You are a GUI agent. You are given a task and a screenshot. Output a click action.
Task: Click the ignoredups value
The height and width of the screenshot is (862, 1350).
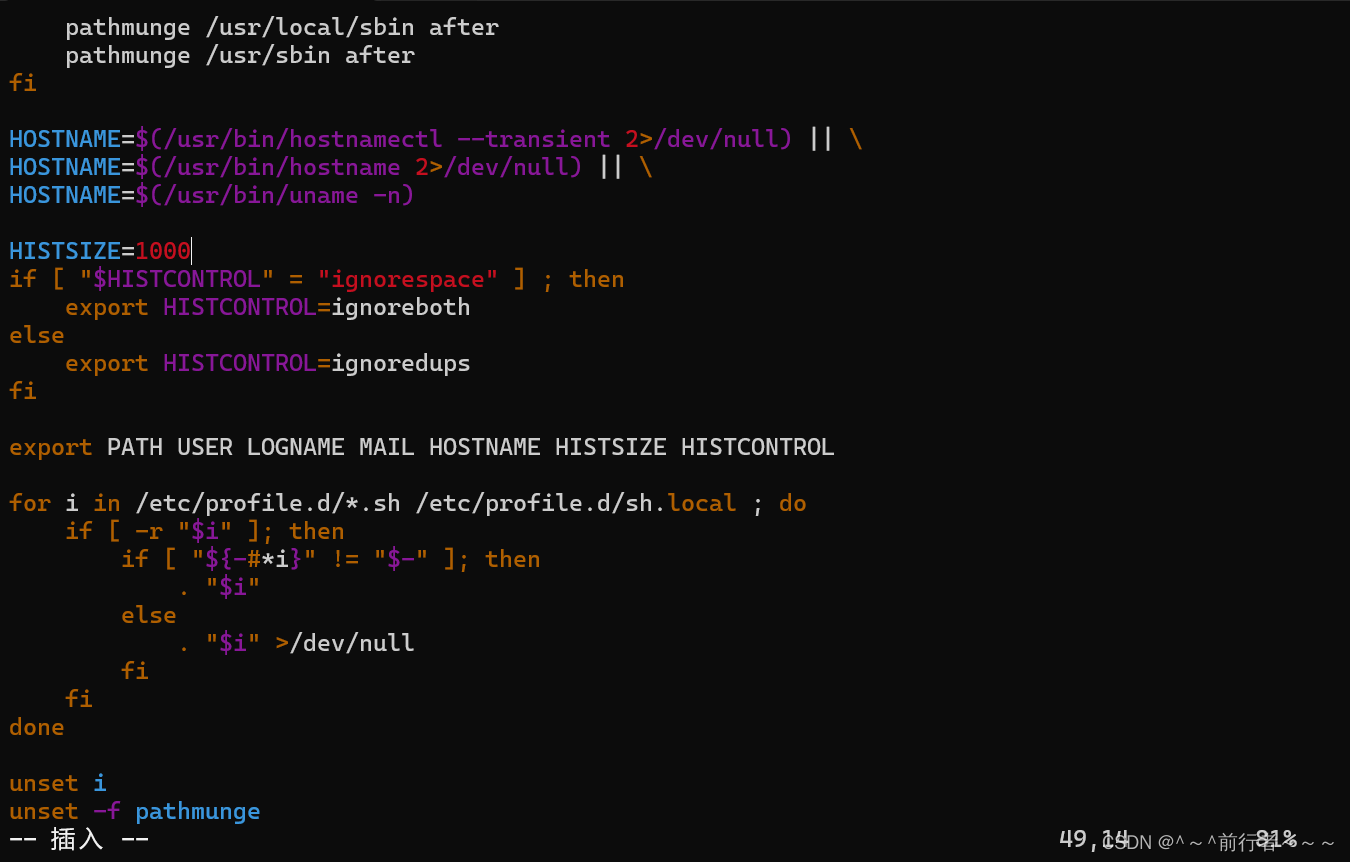click(401, 363)
